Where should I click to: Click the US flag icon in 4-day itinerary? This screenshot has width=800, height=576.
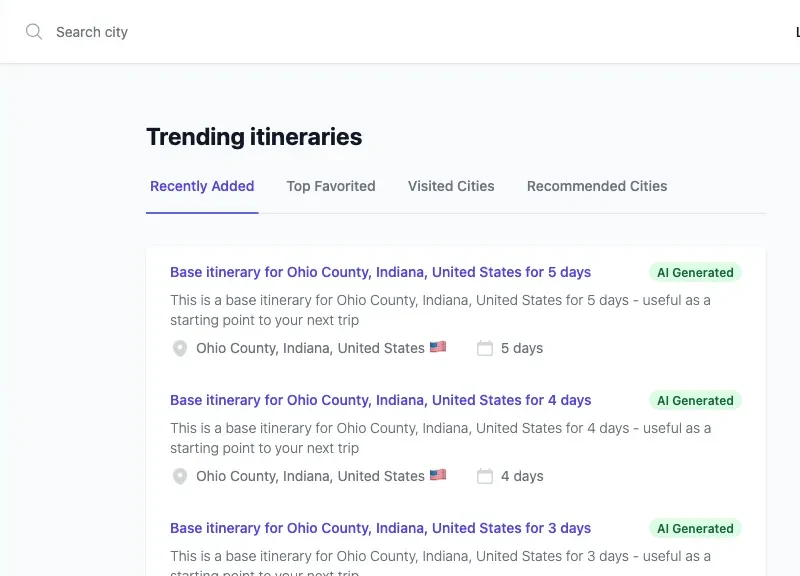438,475
